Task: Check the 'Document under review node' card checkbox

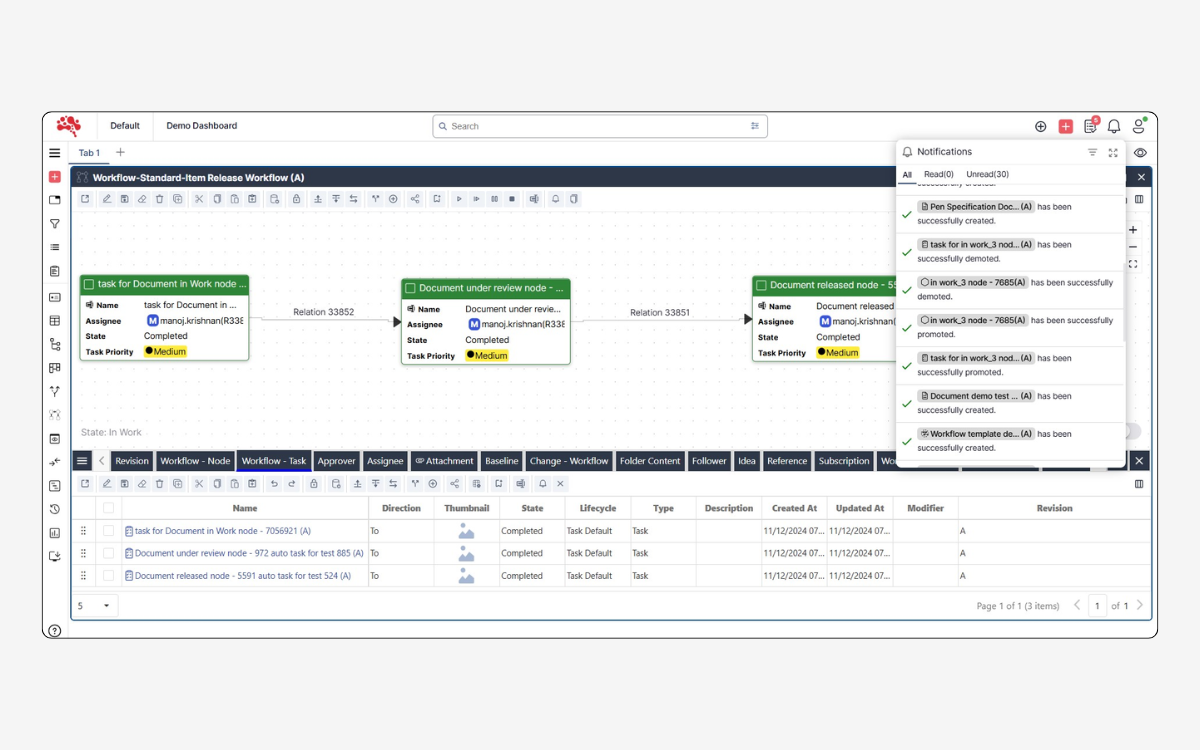Action: point(410,288)
